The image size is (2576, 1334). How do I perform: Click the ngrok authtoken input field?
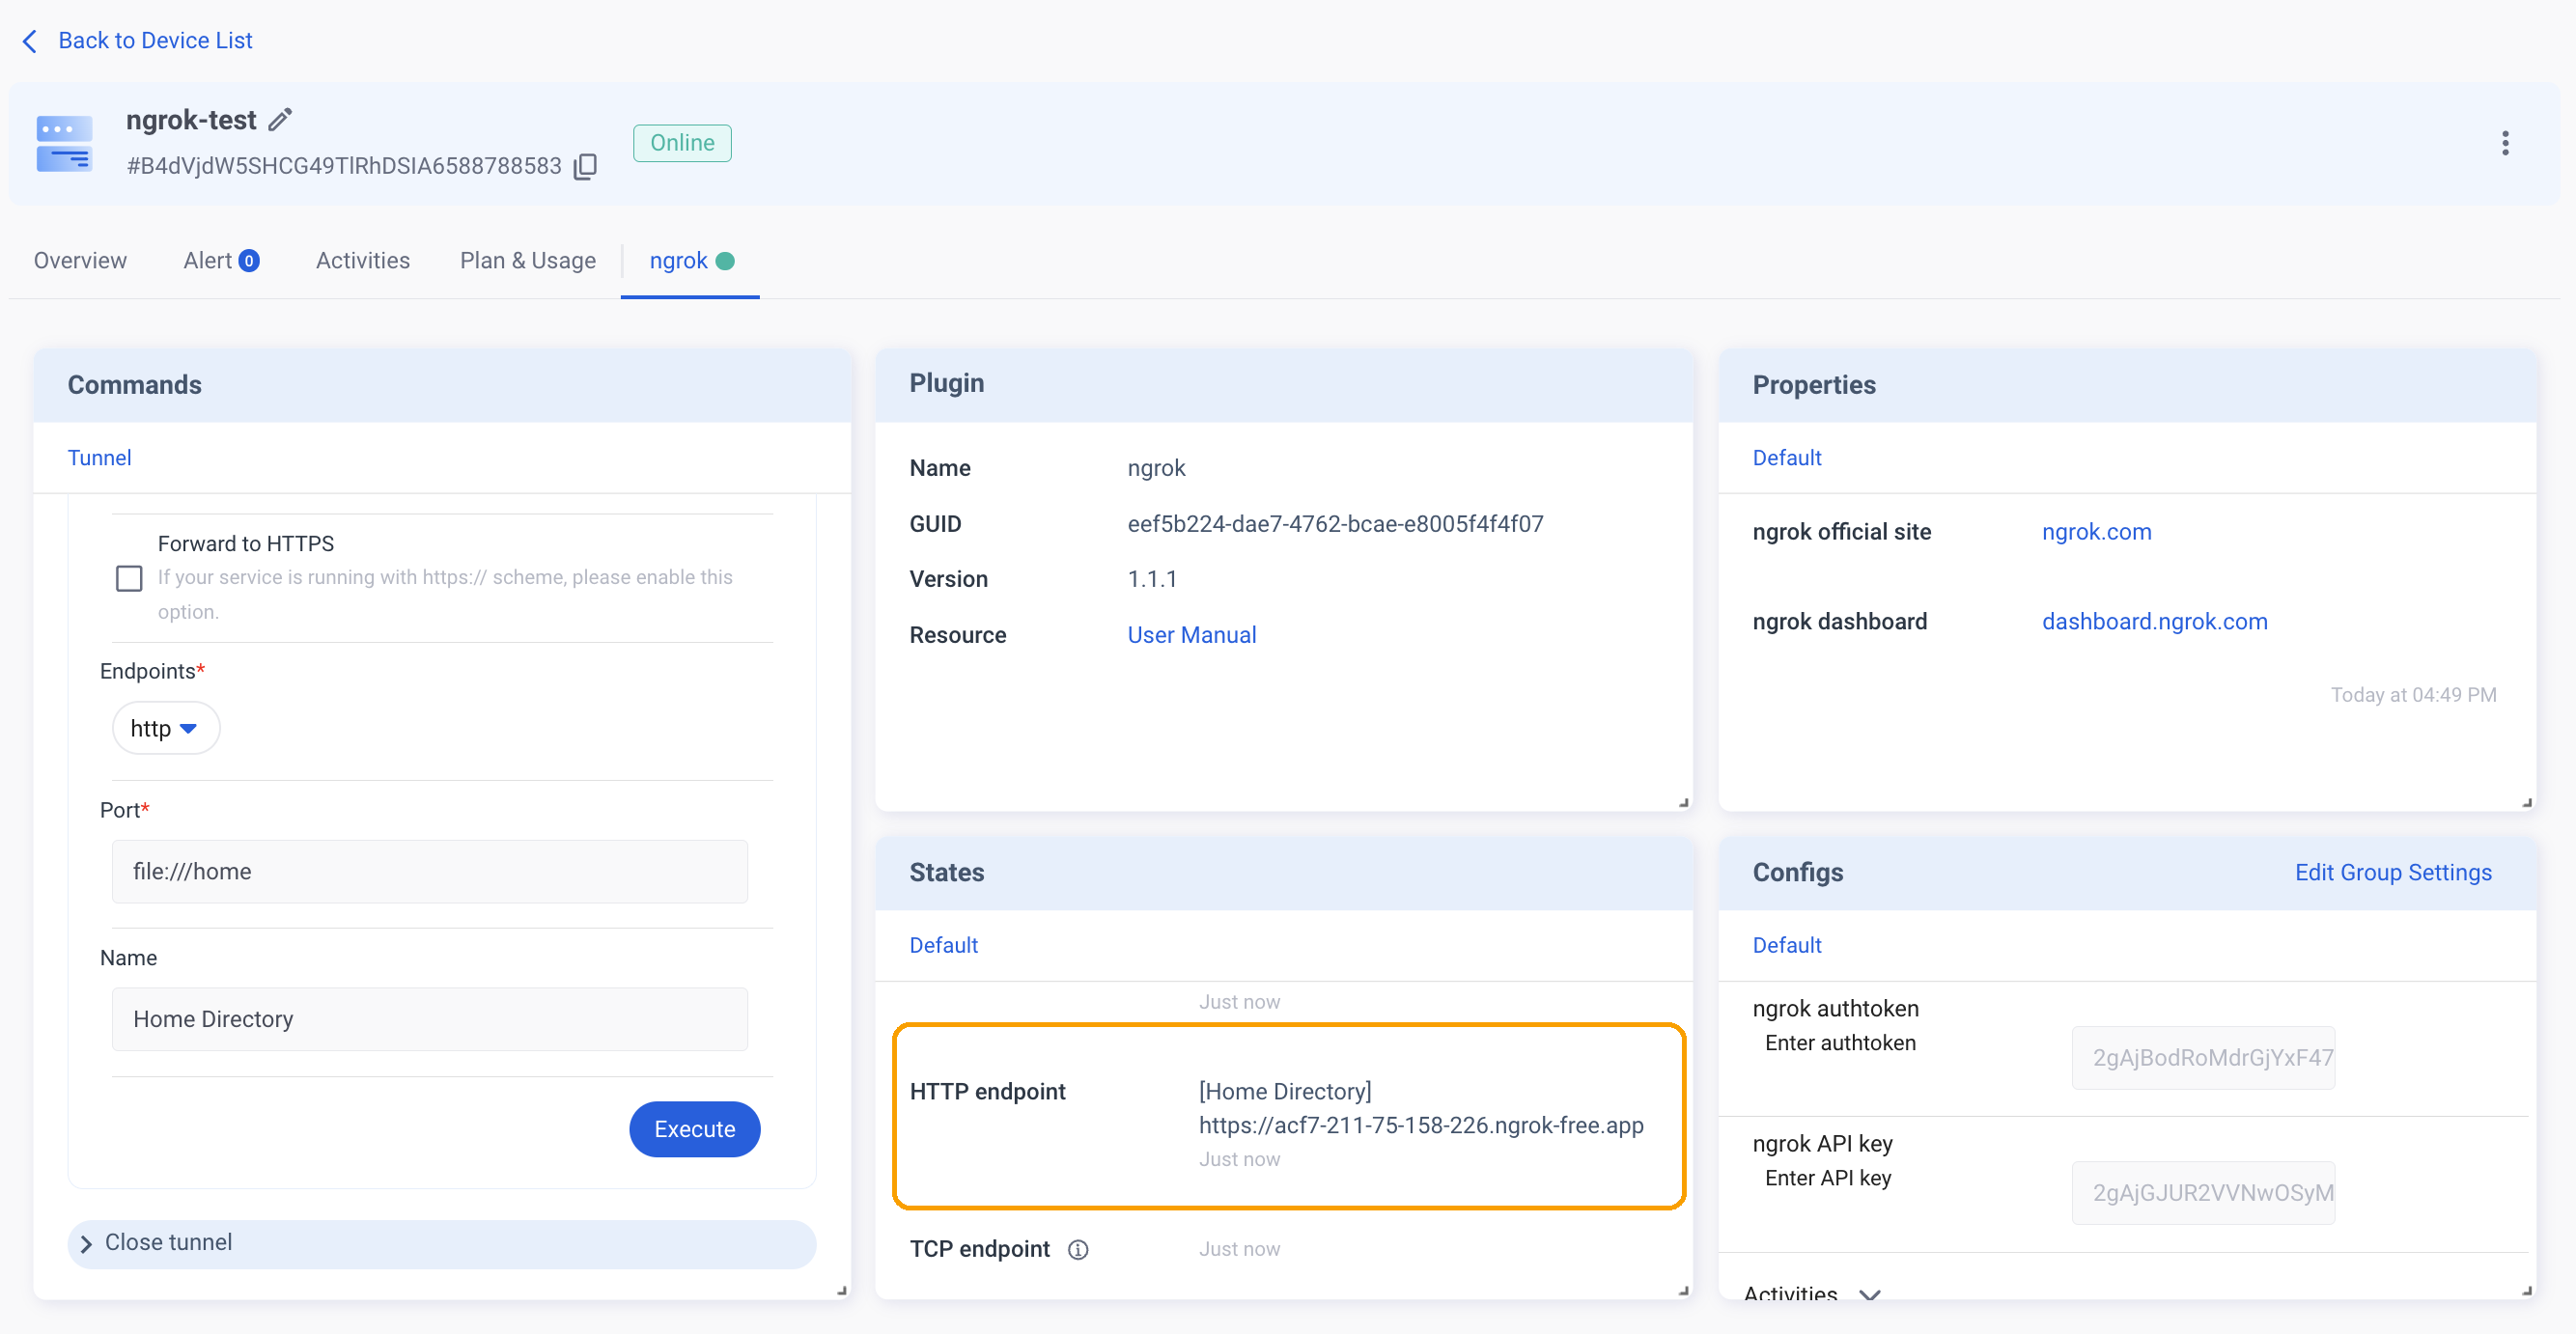click(2203, 1058)
